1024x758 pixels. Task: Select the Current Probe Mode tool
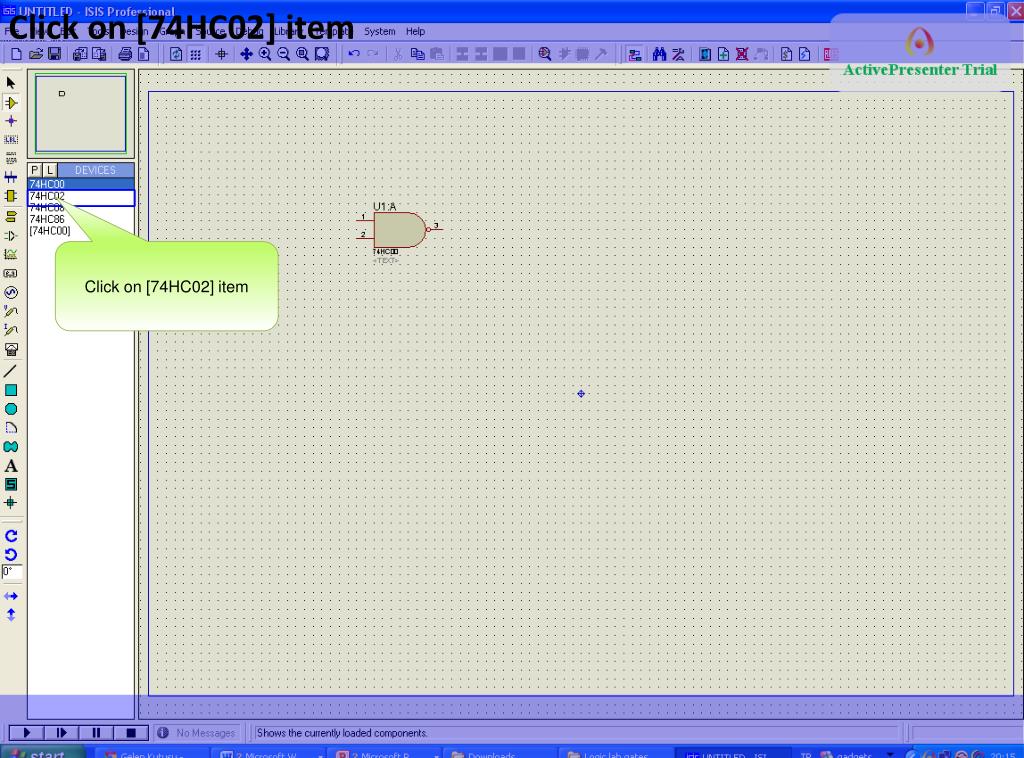pos(10,330)
